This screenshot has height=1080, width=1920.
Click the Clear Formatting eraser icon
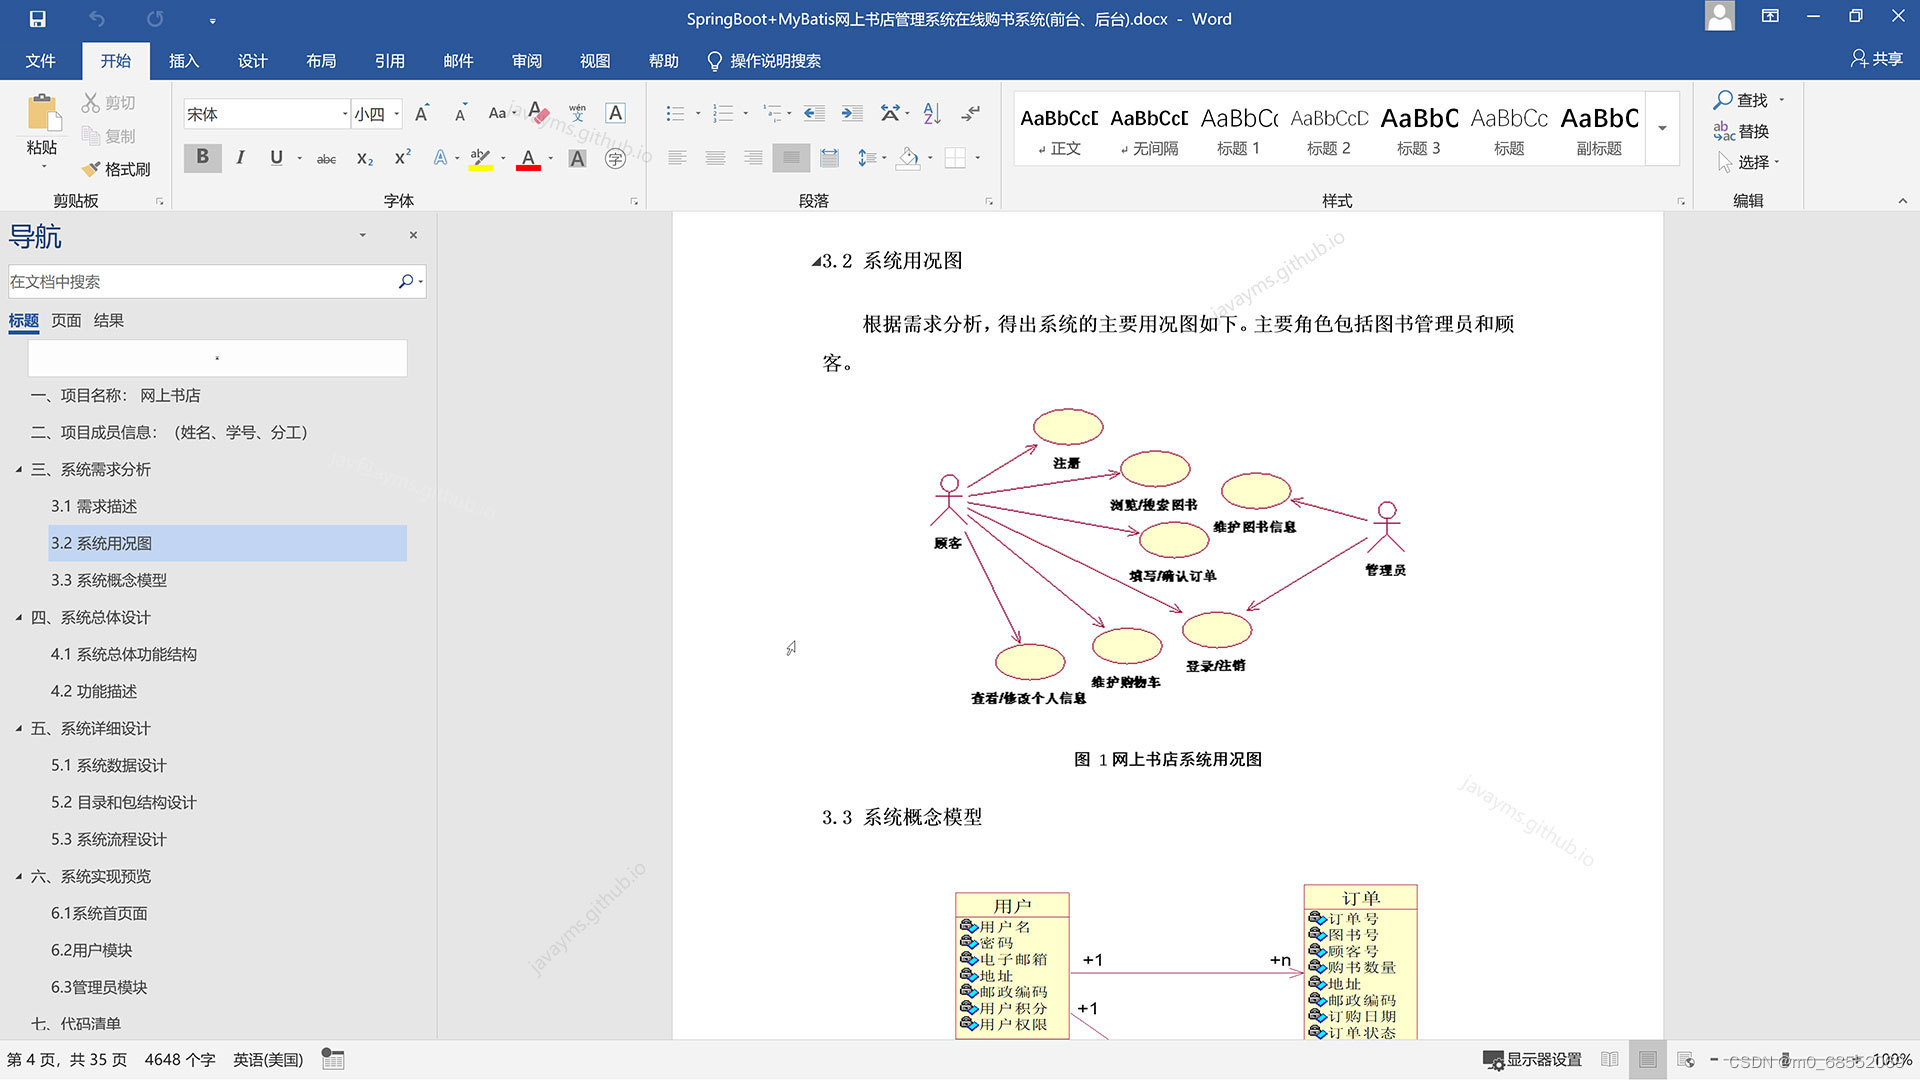click(538, 112)
